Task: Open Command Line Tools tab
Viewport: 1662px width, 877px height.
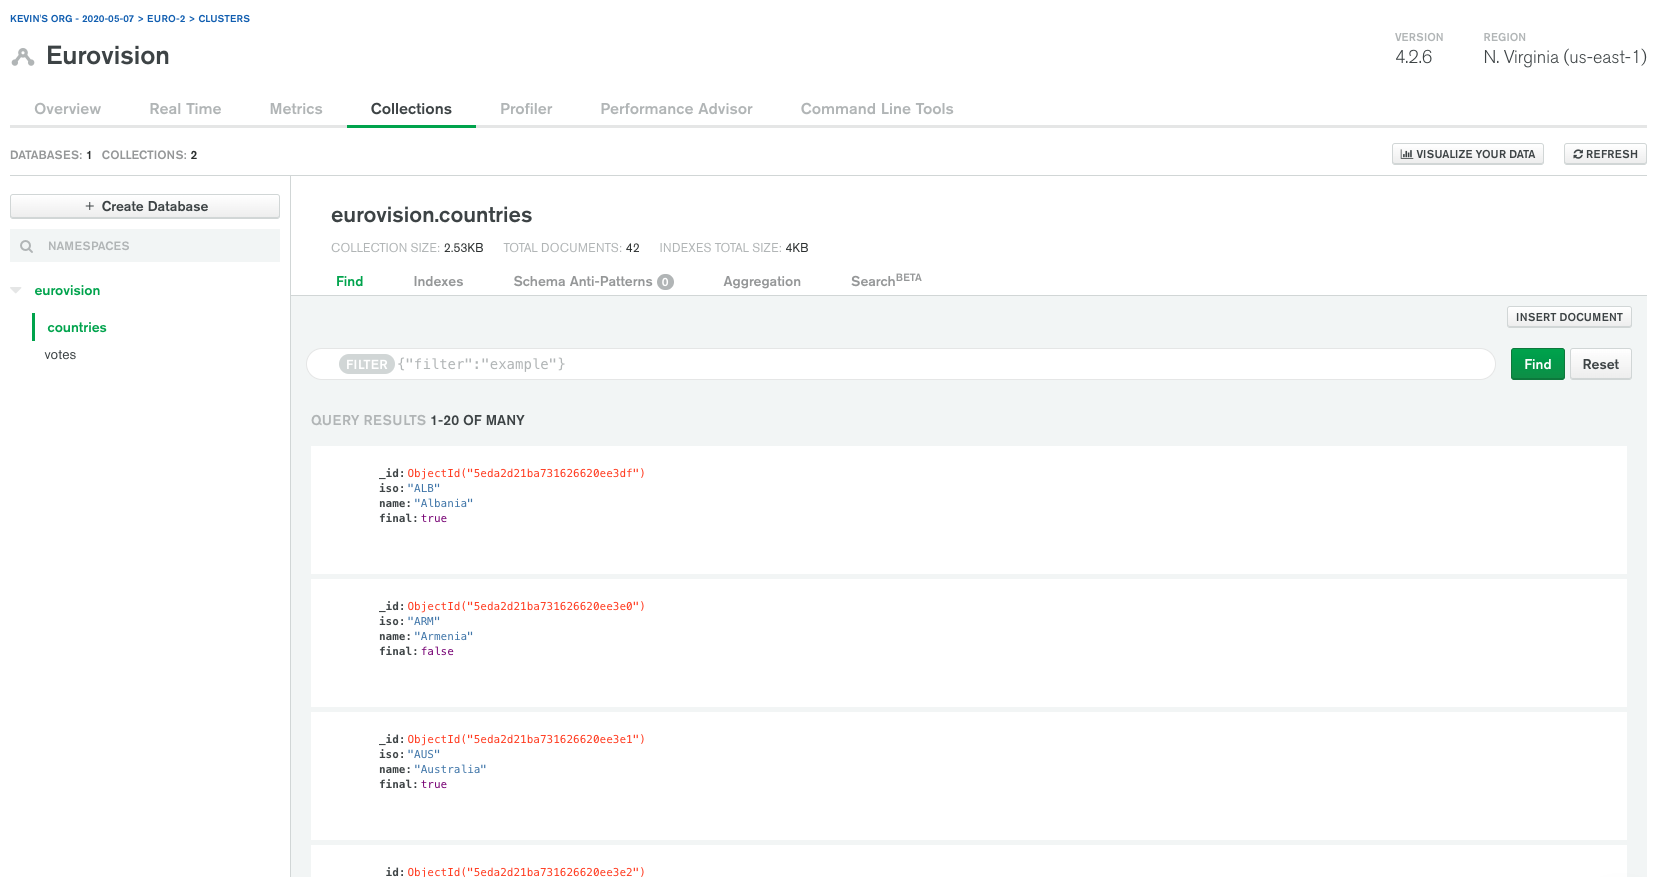Action: (877, 109)
